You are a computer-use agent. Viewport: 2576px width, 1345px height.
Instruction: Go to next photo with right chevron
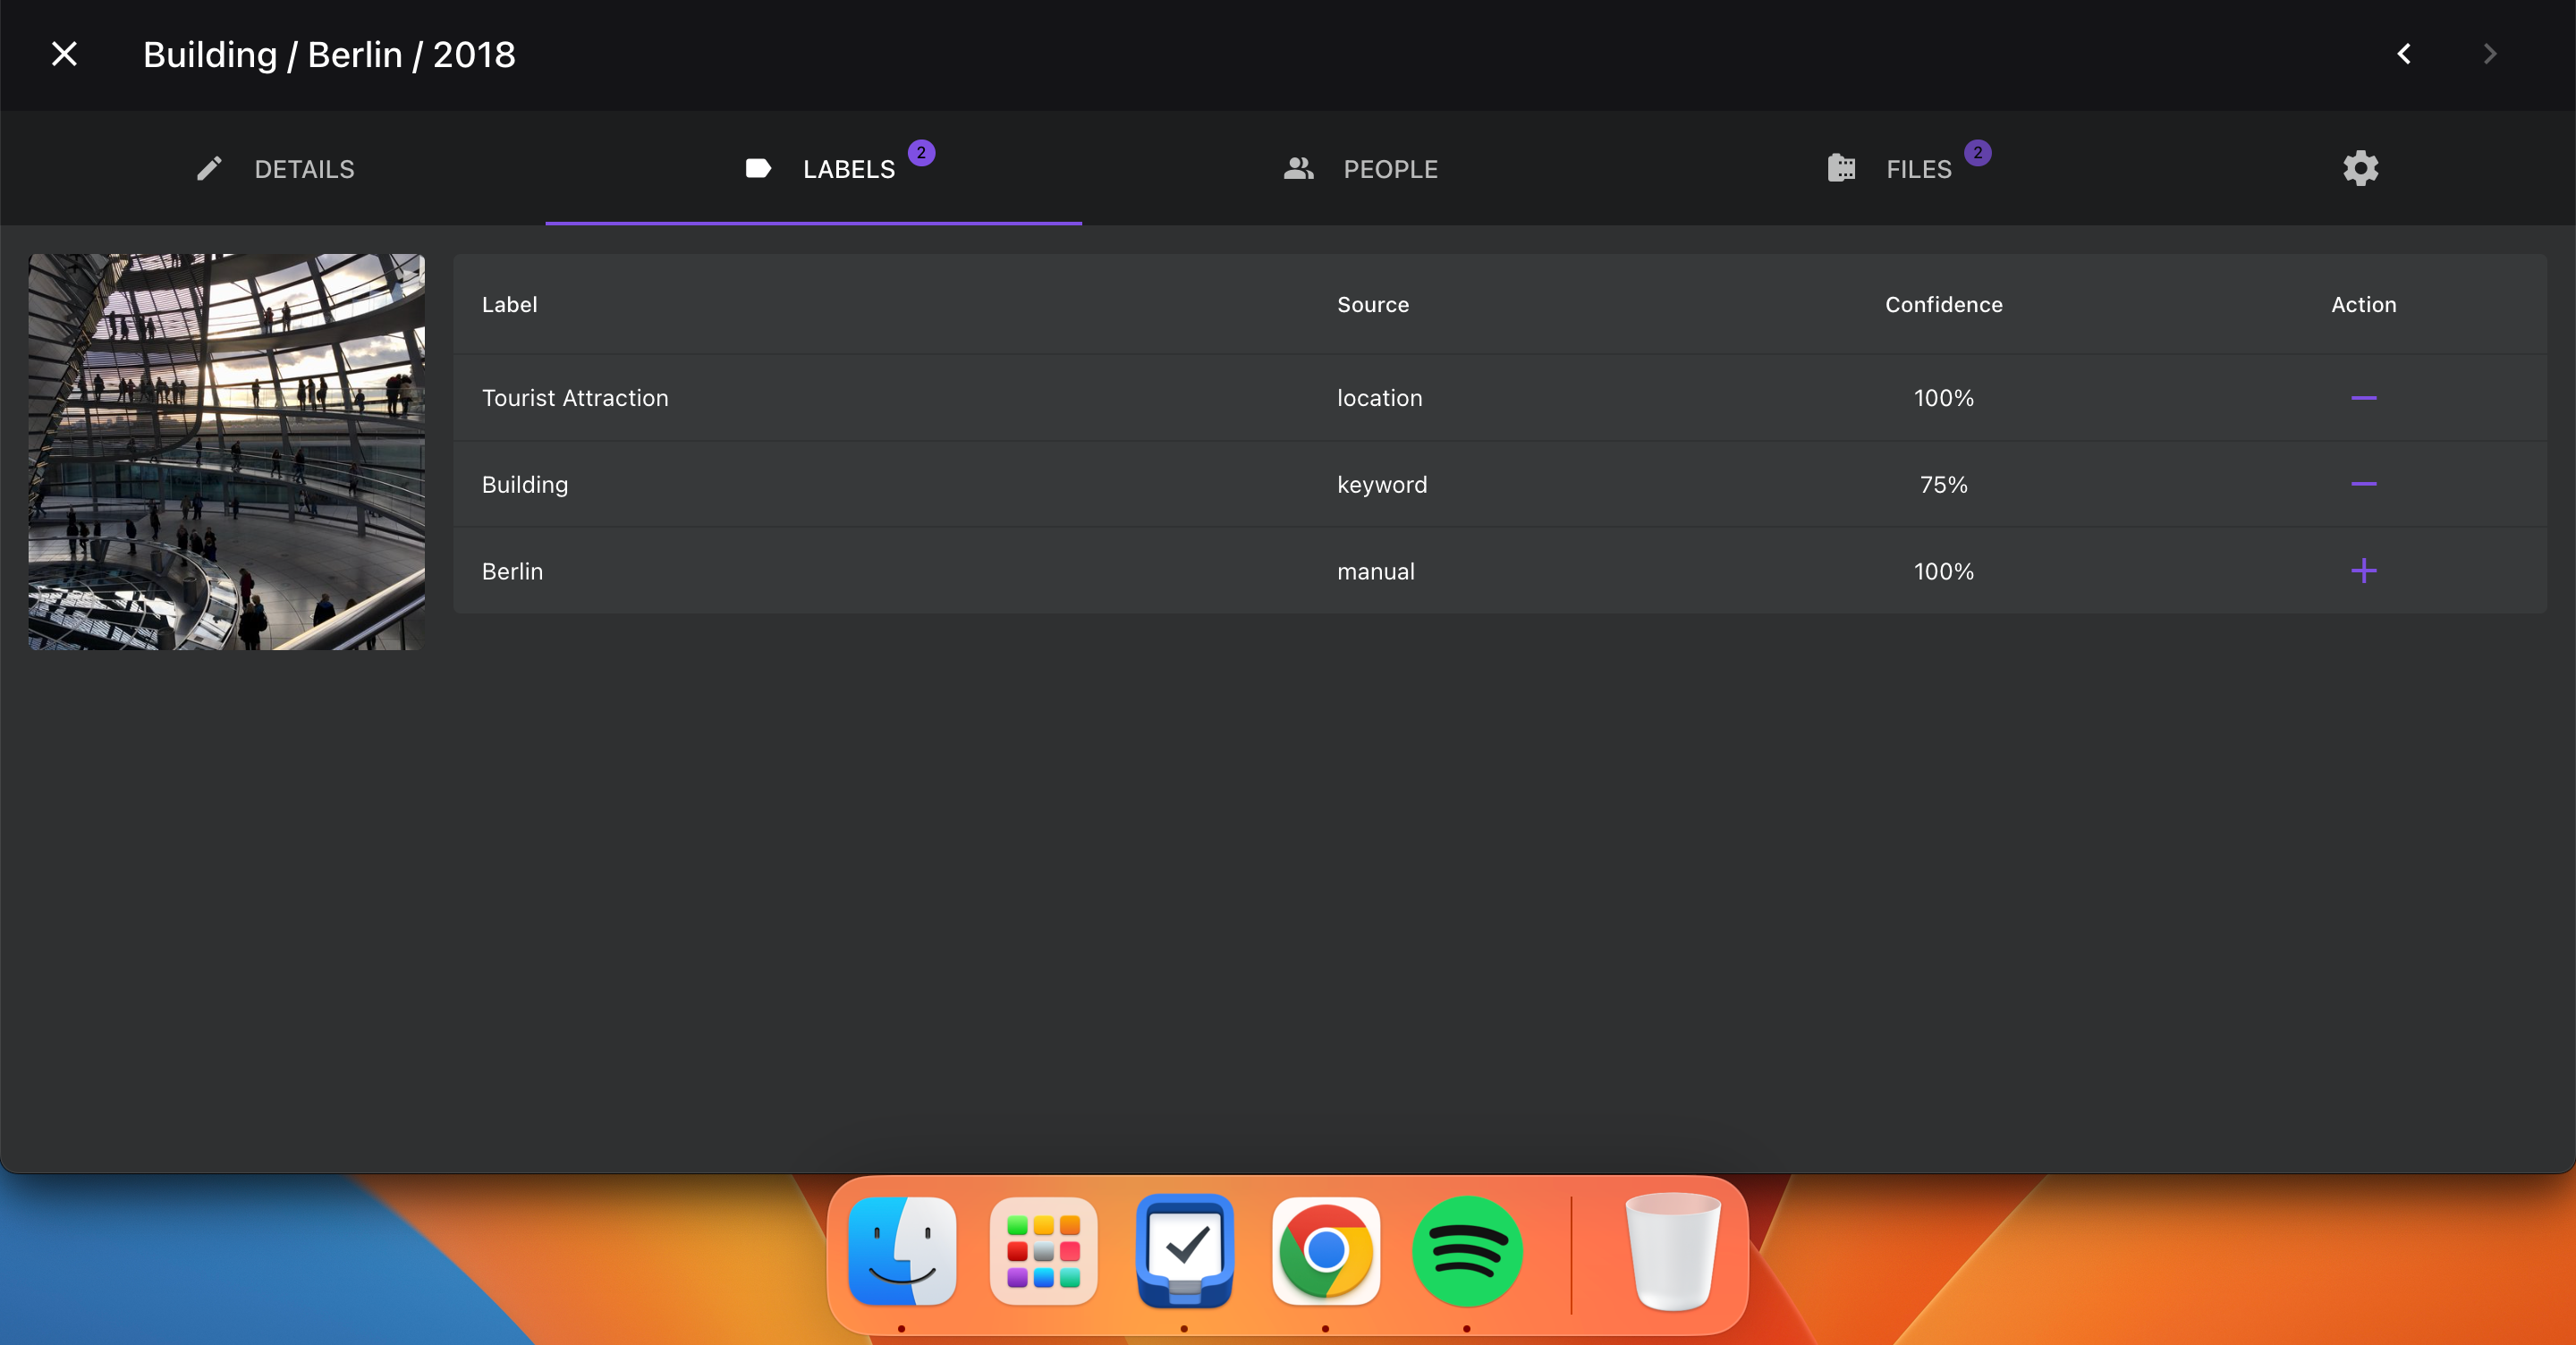[x=2490, y=54]
